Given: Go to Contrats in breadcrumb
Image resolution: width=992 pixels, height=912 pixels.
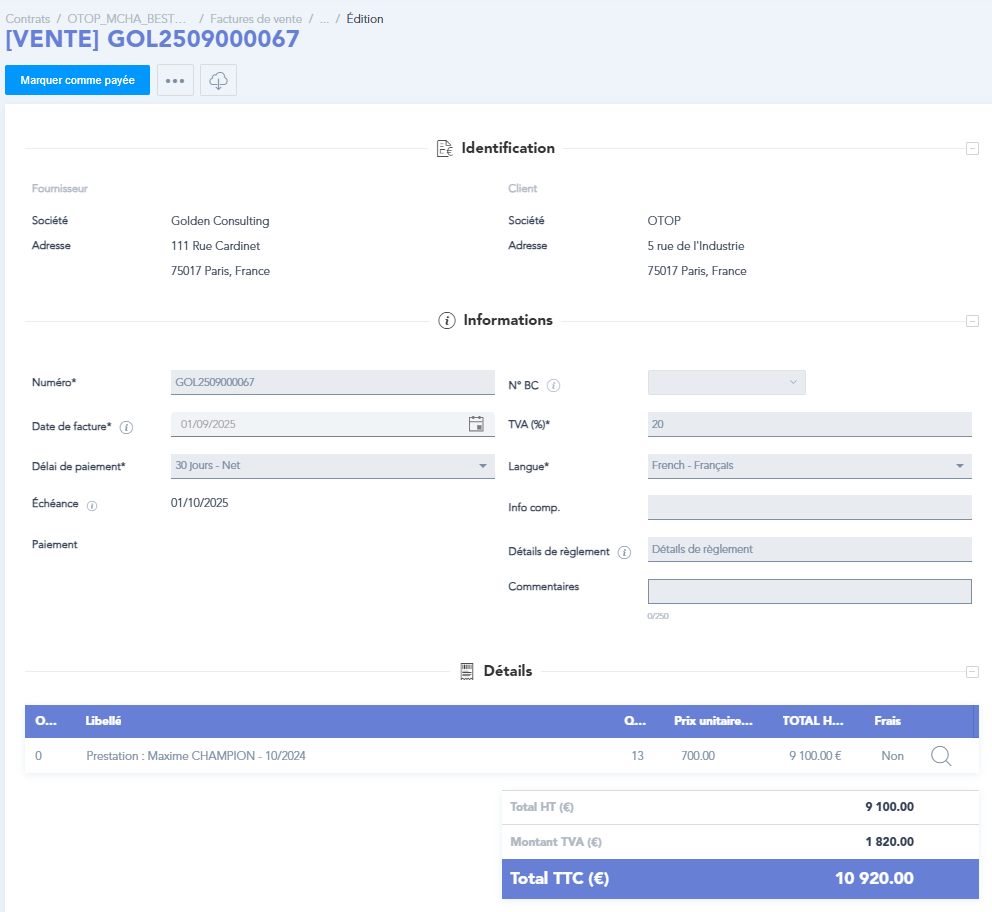Looking at the screenshot, I should pyautogui.click(x=28, y=19).
